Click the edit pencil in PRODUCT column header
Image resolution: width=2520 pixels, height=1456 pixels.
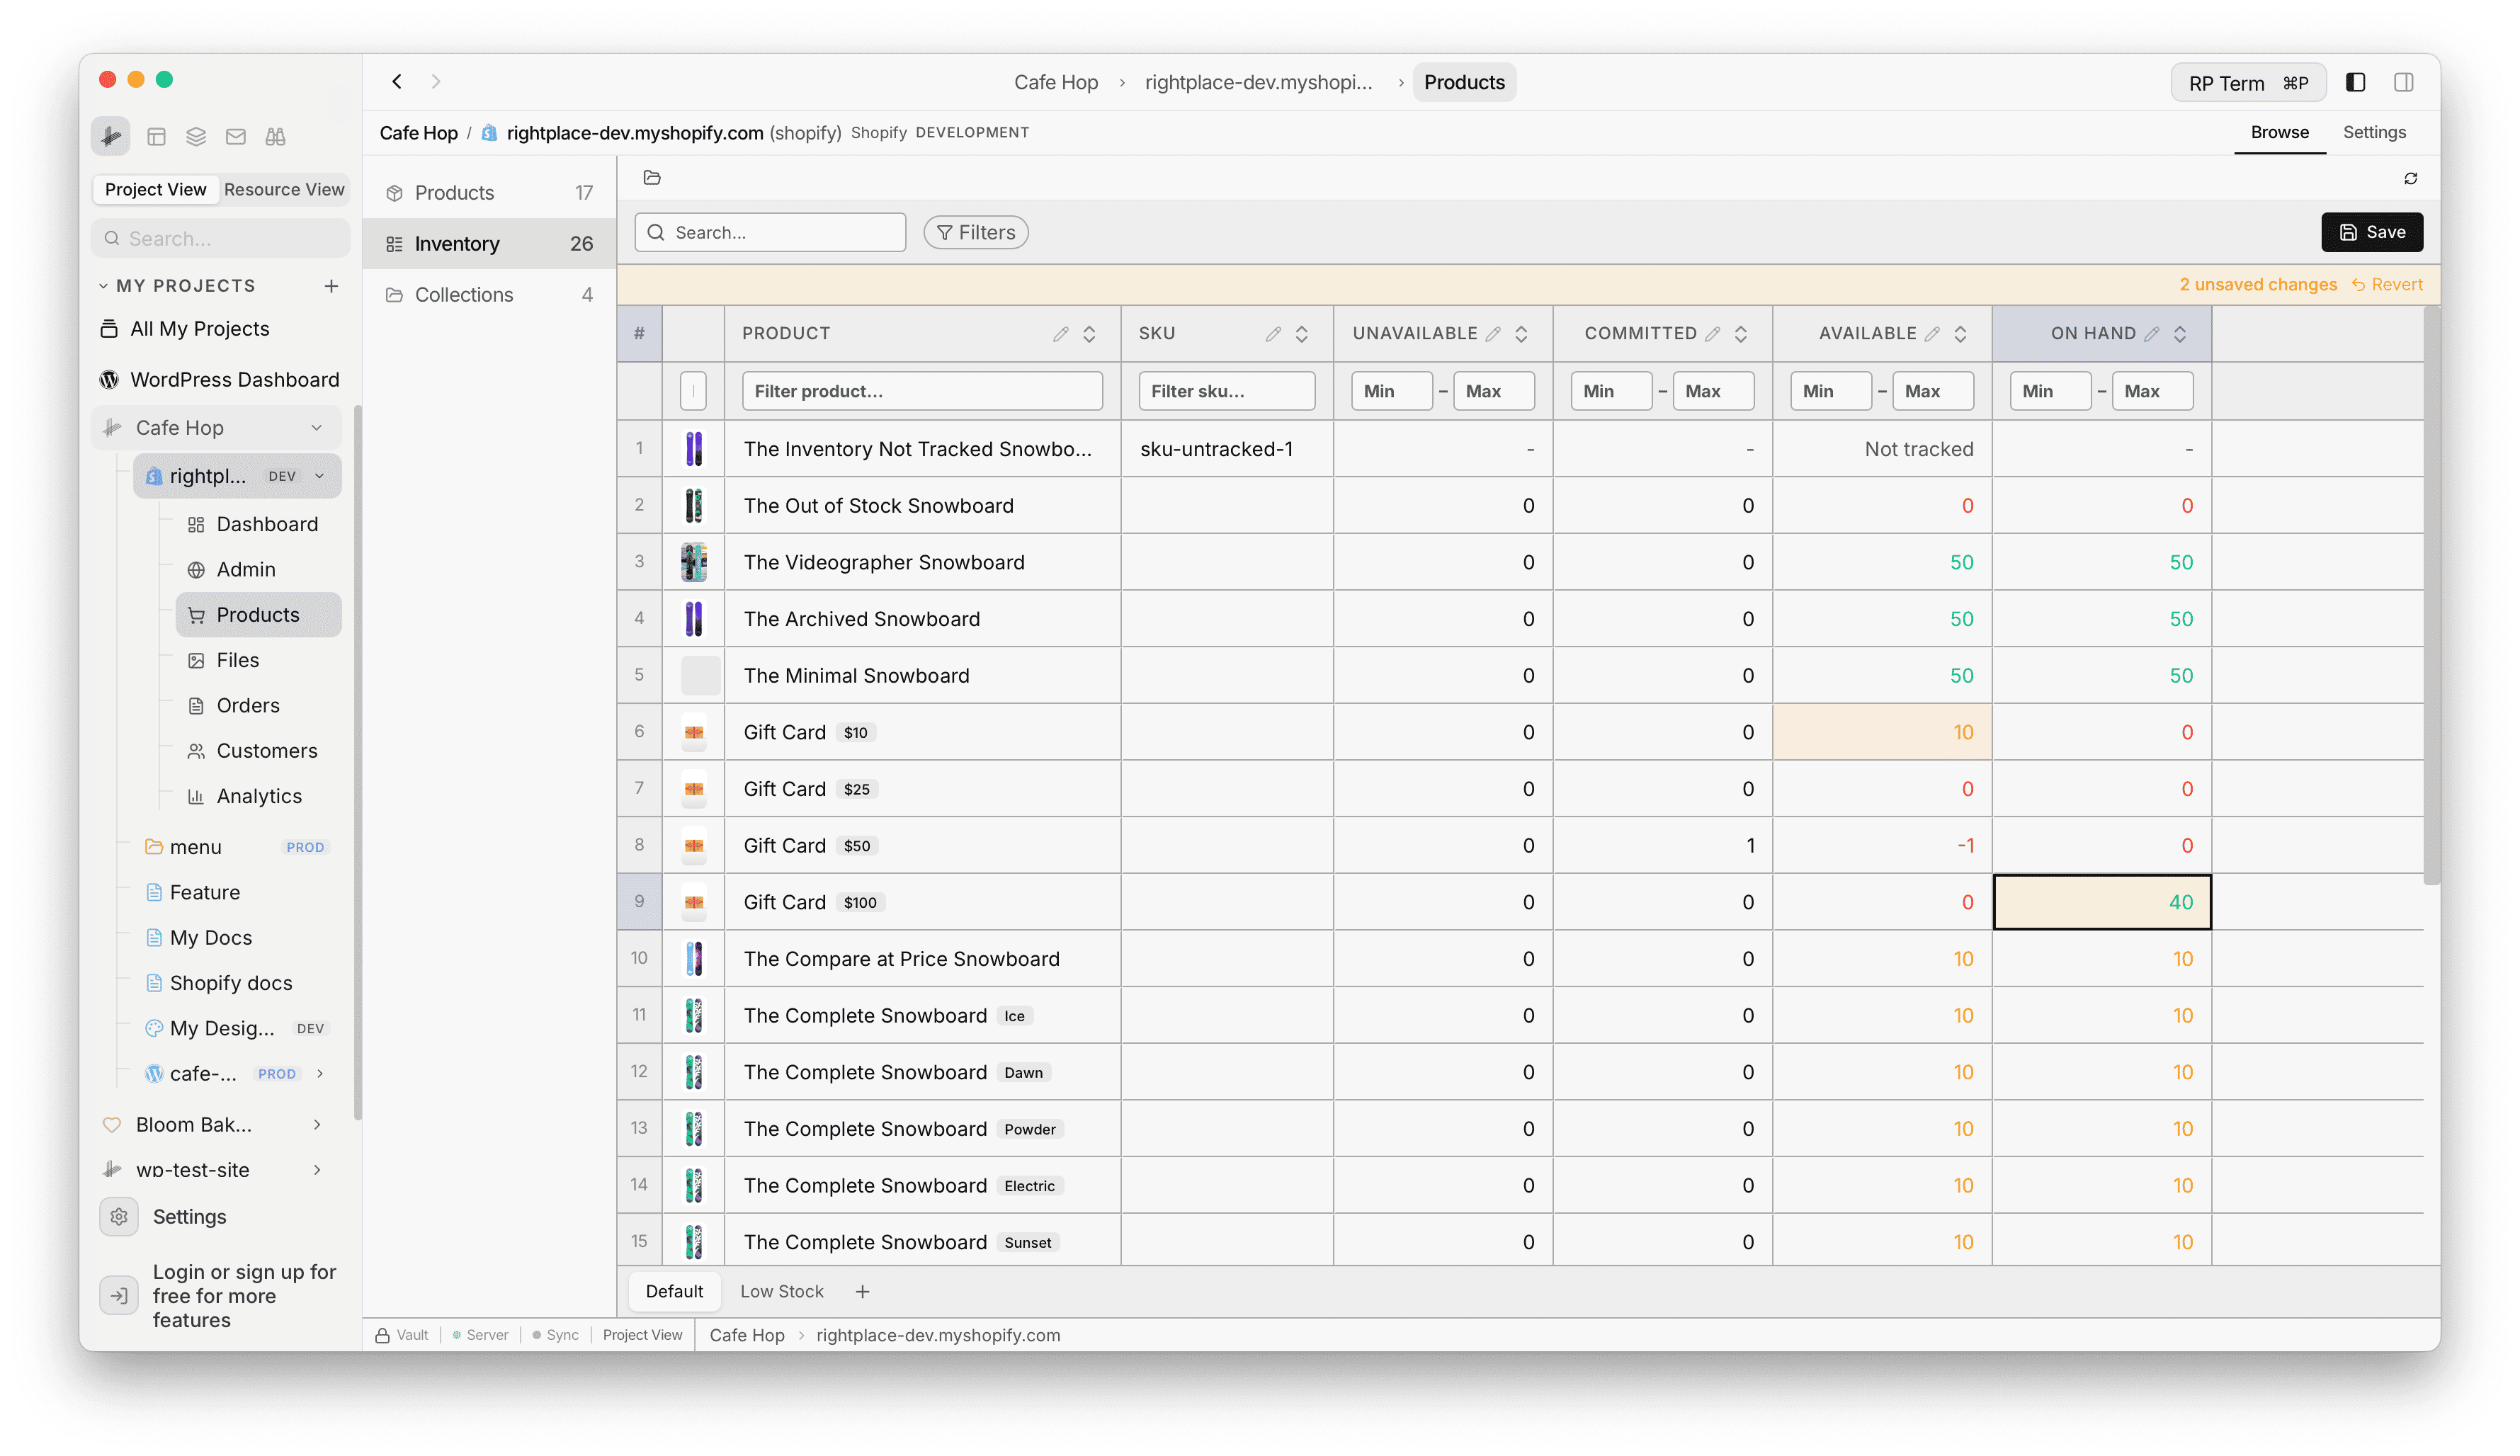click(x=1060, y=334)
